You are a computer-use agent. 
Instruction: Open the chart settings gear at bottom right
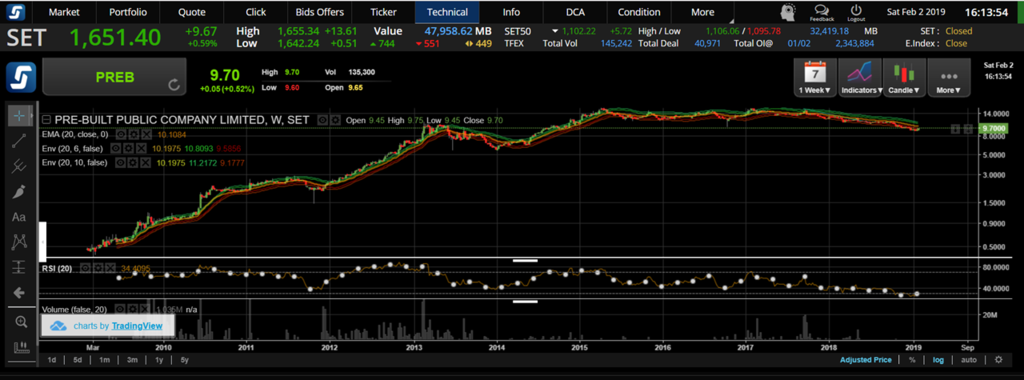[999, 360]
